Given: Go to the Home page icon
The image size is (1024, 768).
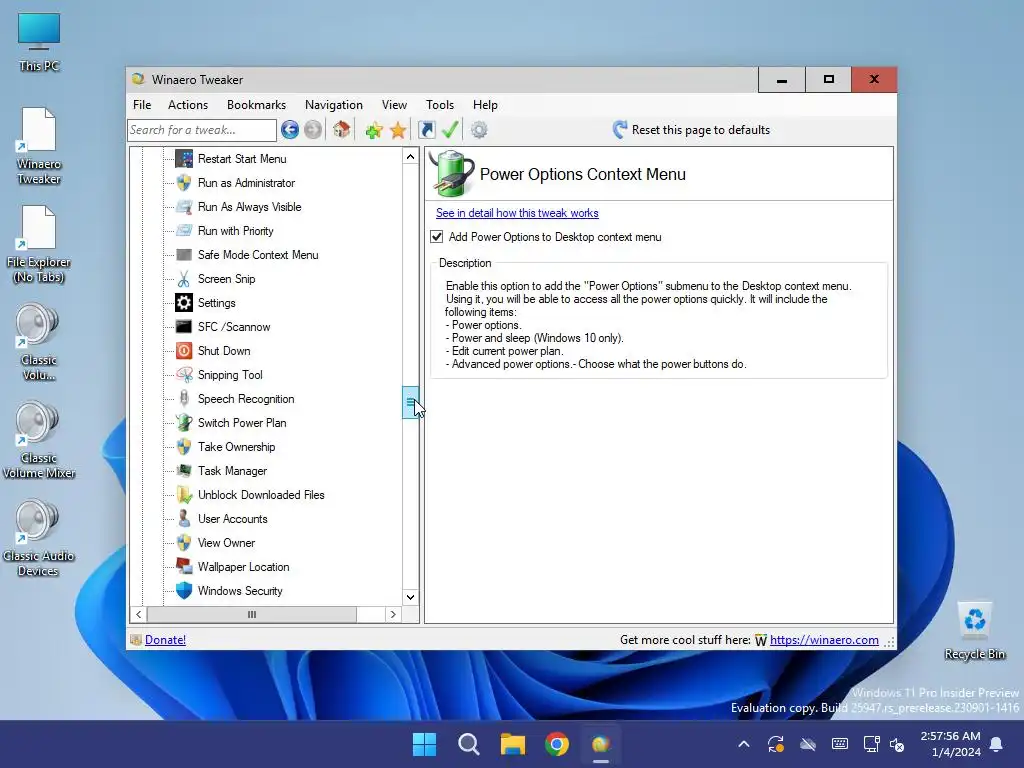Looking at the screenshot, I should [x=342, y=130].
